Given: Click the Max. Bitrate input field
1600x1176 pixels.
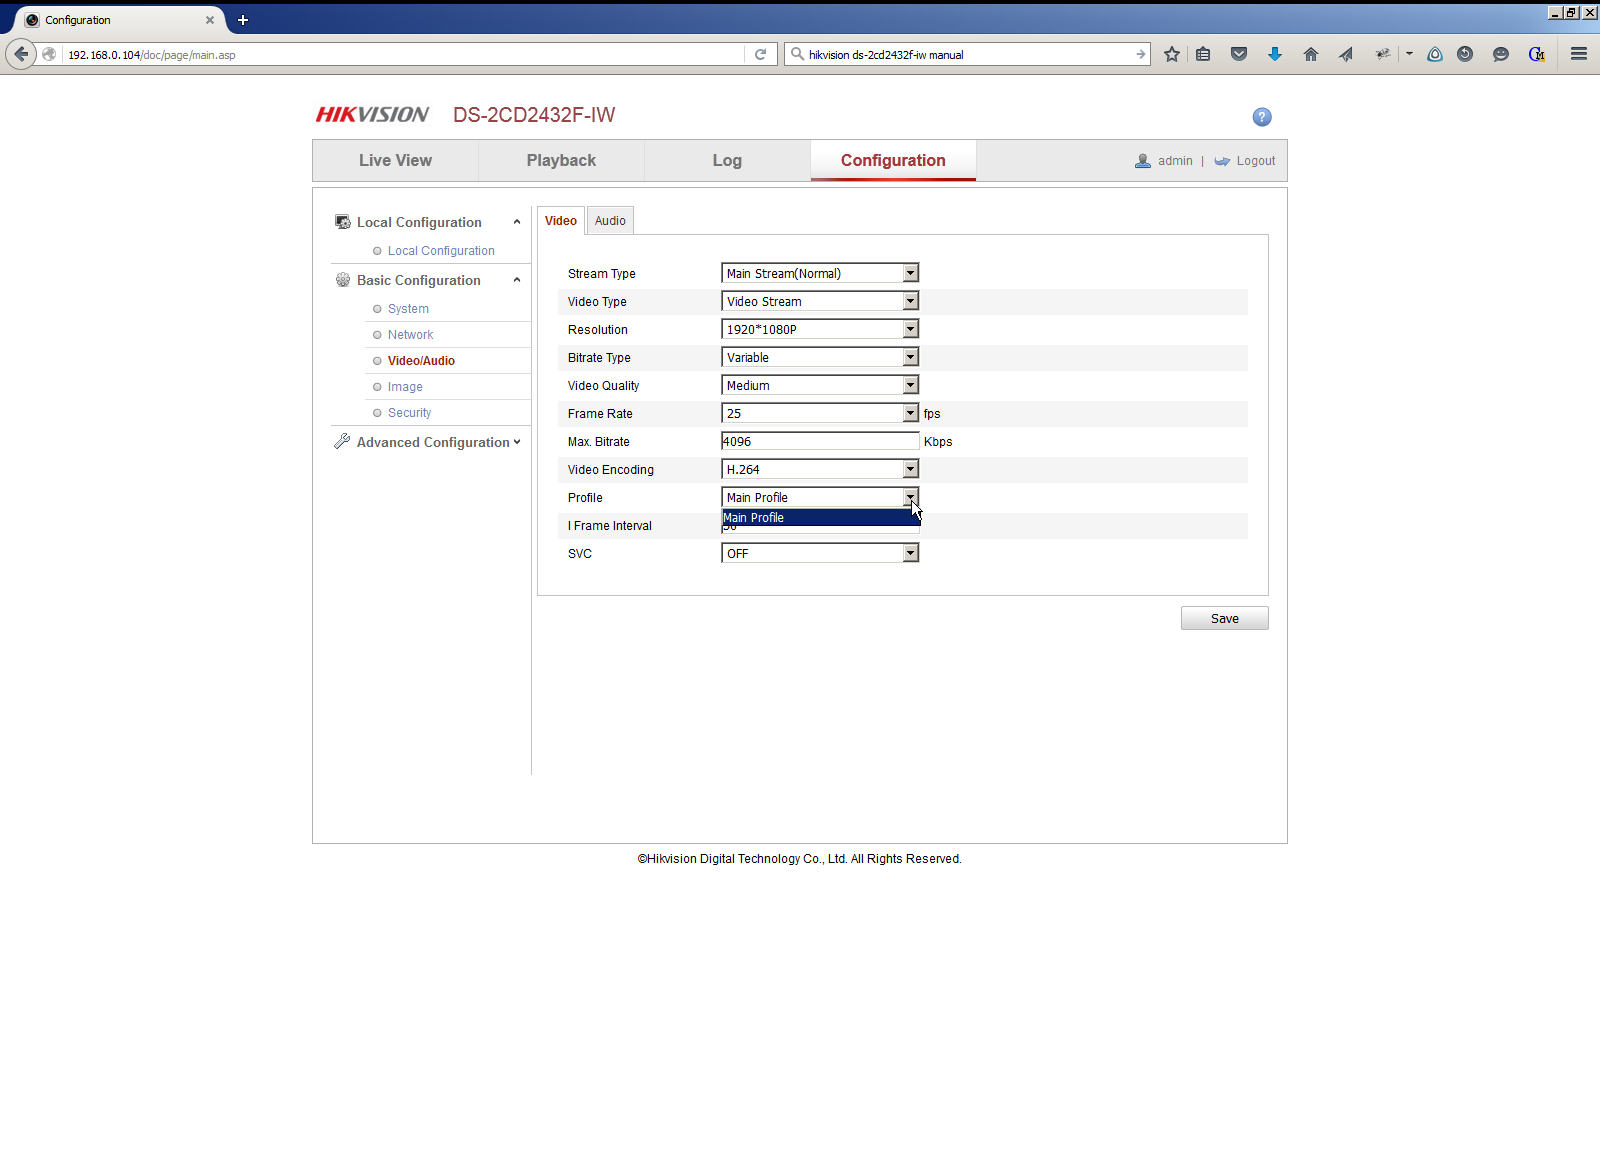Looking at the screenshot, I should point(820,441).
